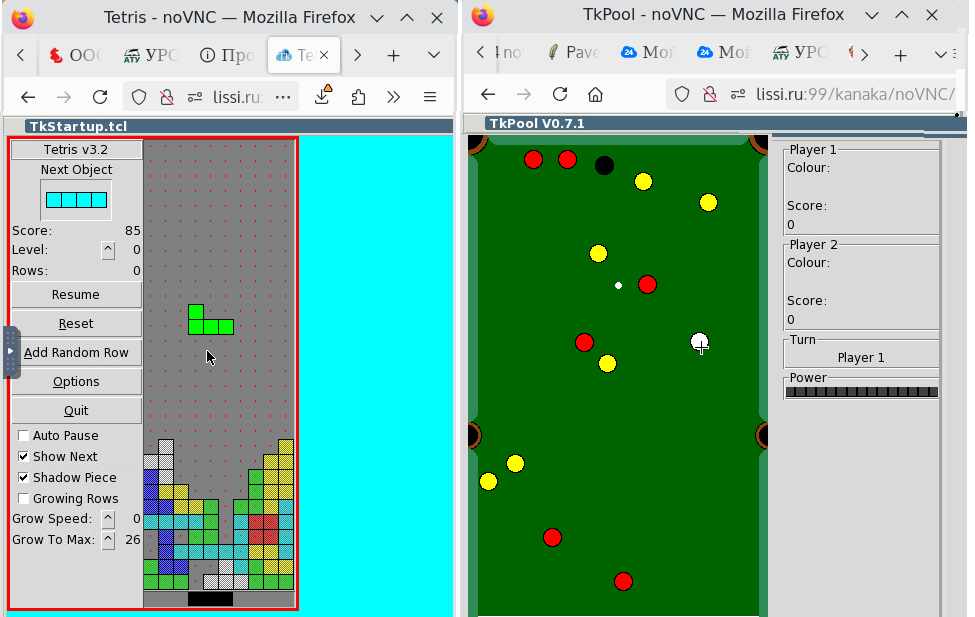Disable Shadow Piece checkbox
Image resolution: width=975 pixels, height=617 pixels.
[x=24, y=478]
